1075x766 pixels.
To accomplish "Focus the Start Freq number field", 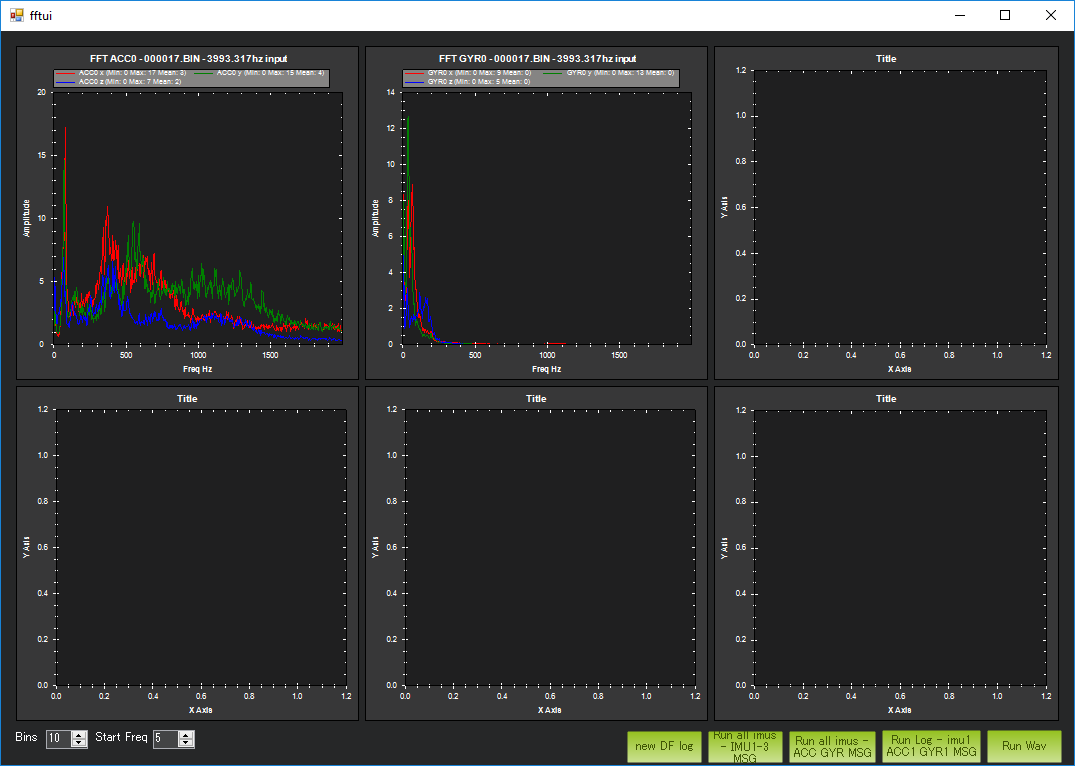I will click(164, 739).
